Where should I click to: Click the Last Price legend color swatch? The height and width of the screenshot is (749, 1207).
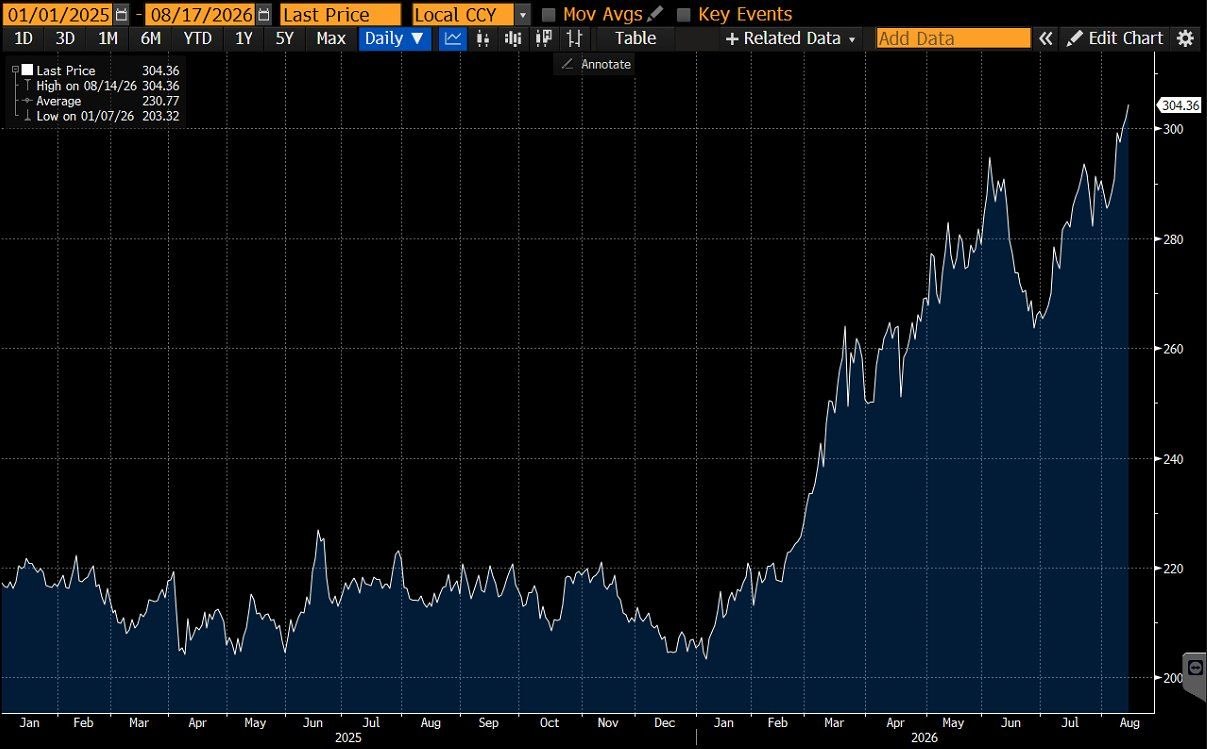[x=27, y=70]
